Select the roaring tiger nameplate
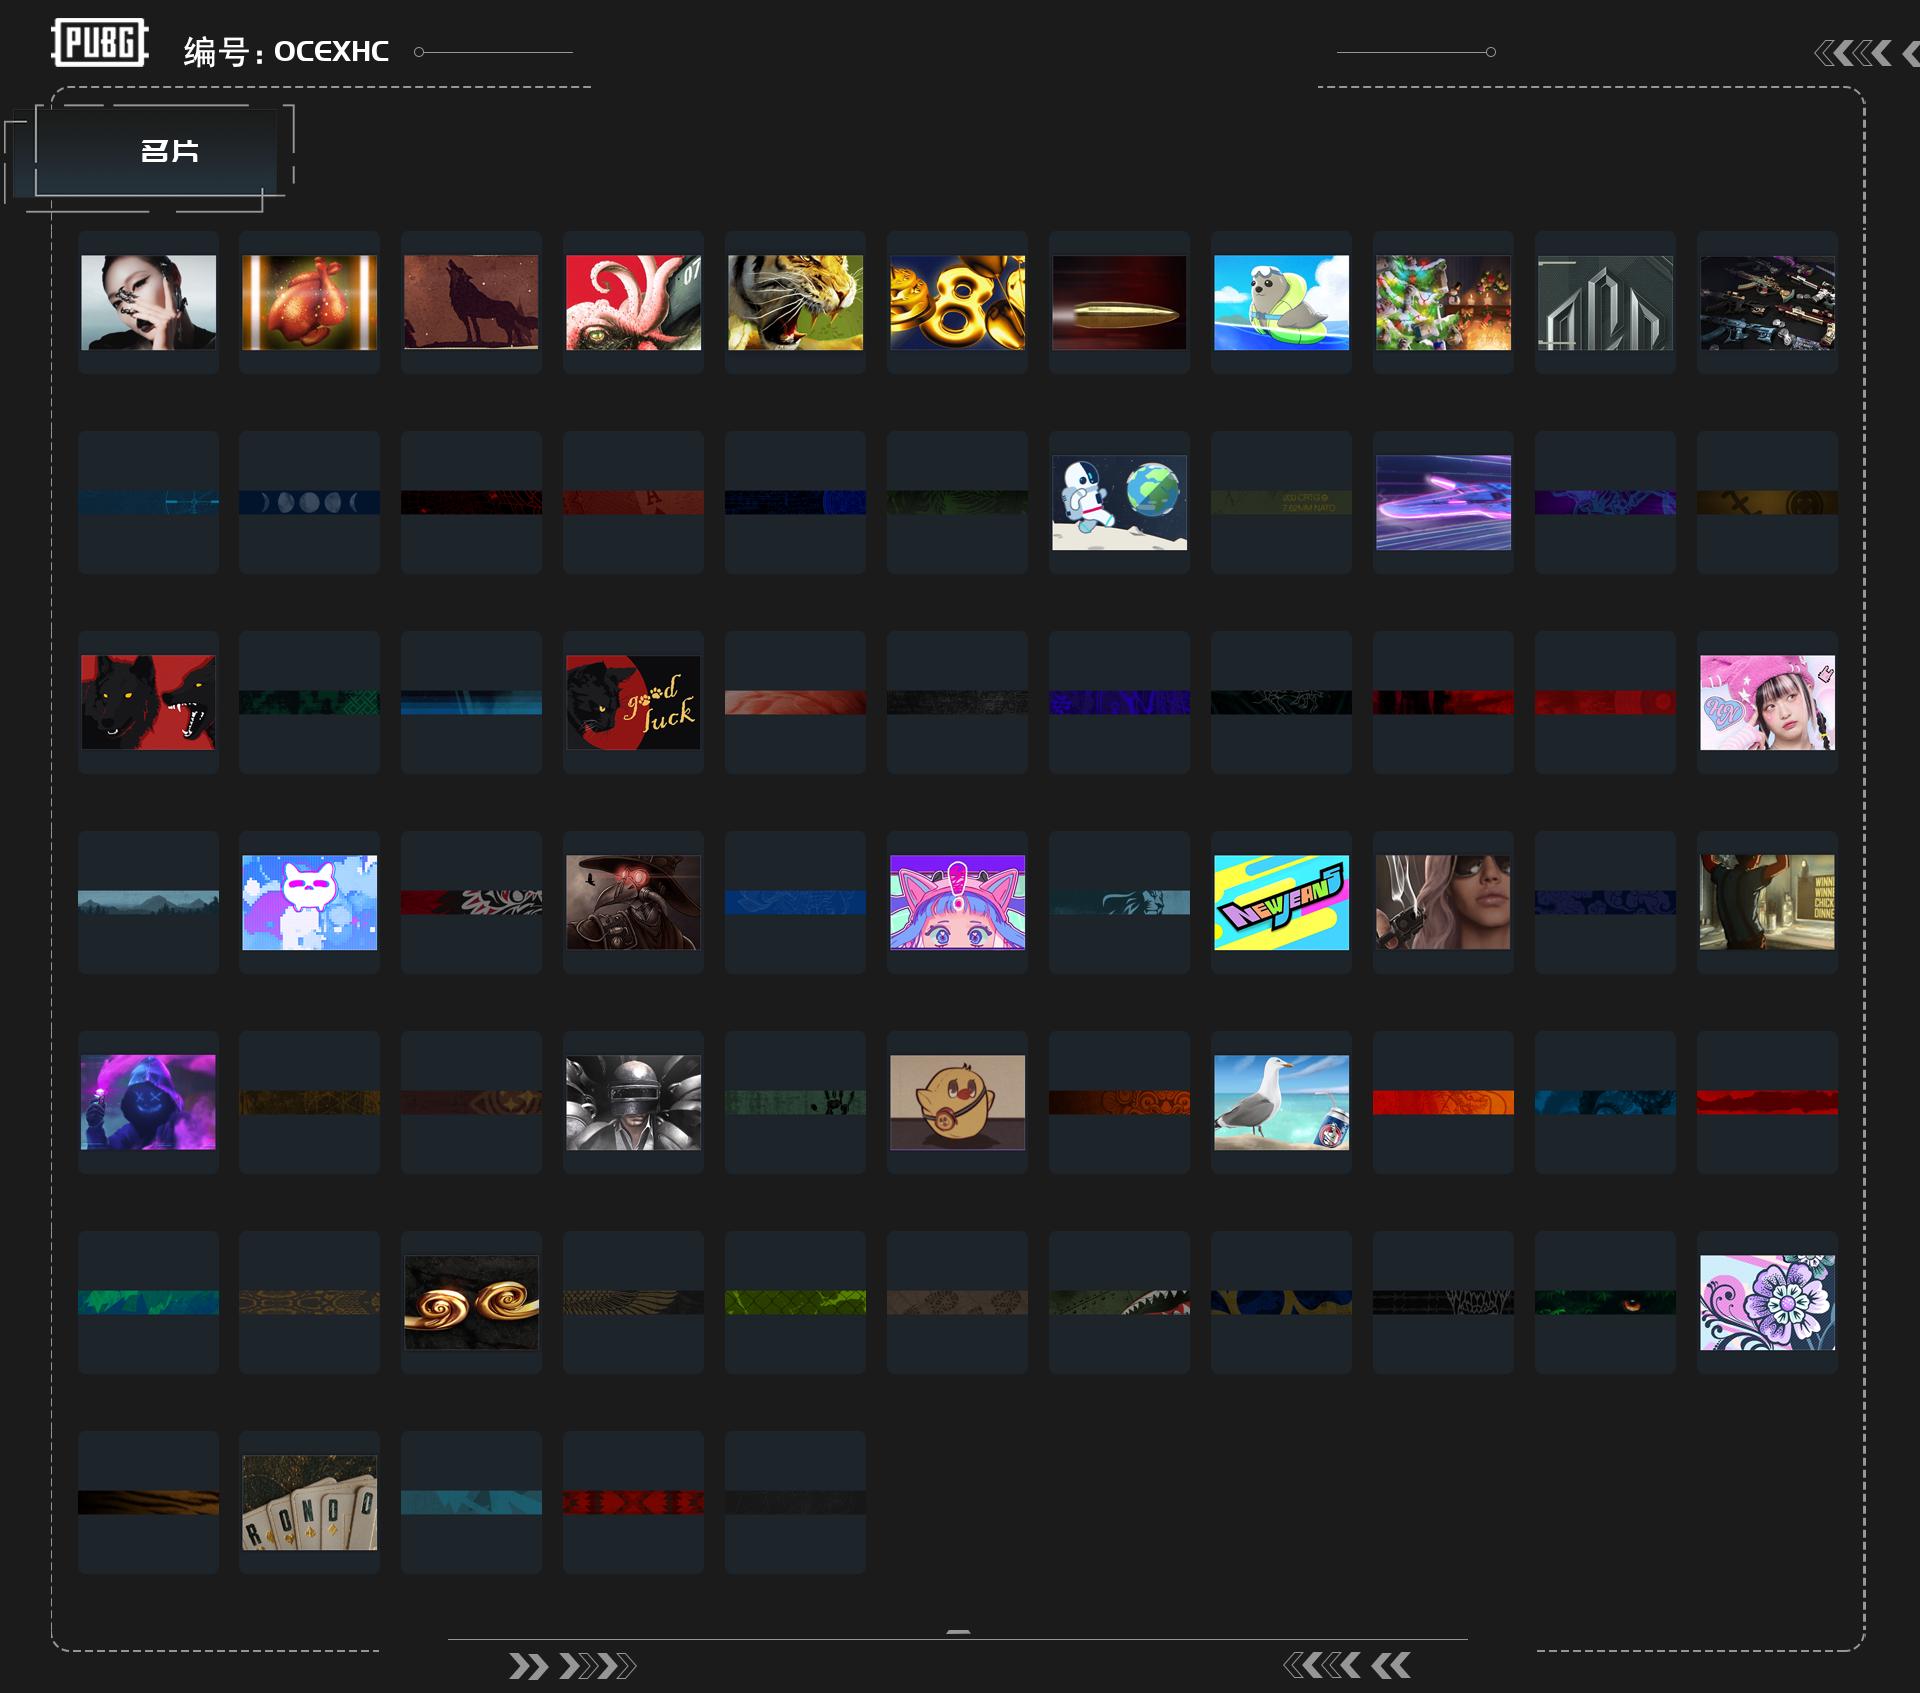 795,302
